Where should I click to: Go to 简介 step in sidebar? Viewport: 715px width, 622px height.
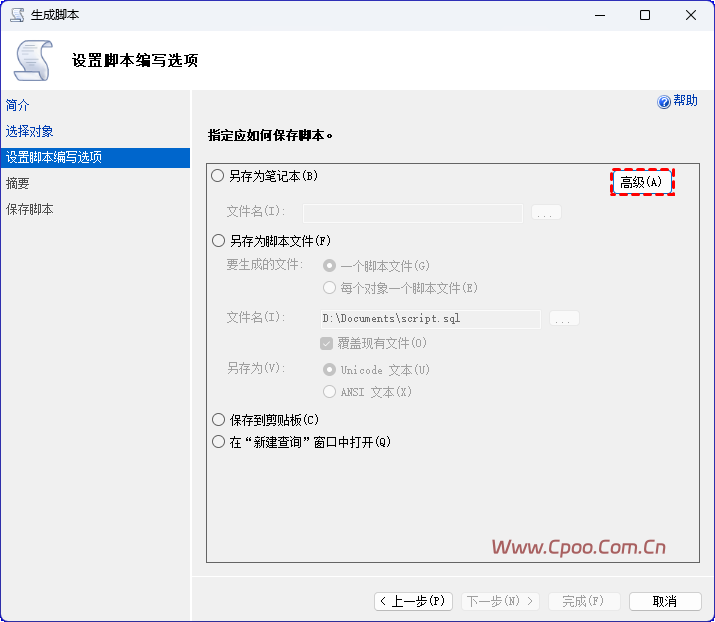coord(17,105)
